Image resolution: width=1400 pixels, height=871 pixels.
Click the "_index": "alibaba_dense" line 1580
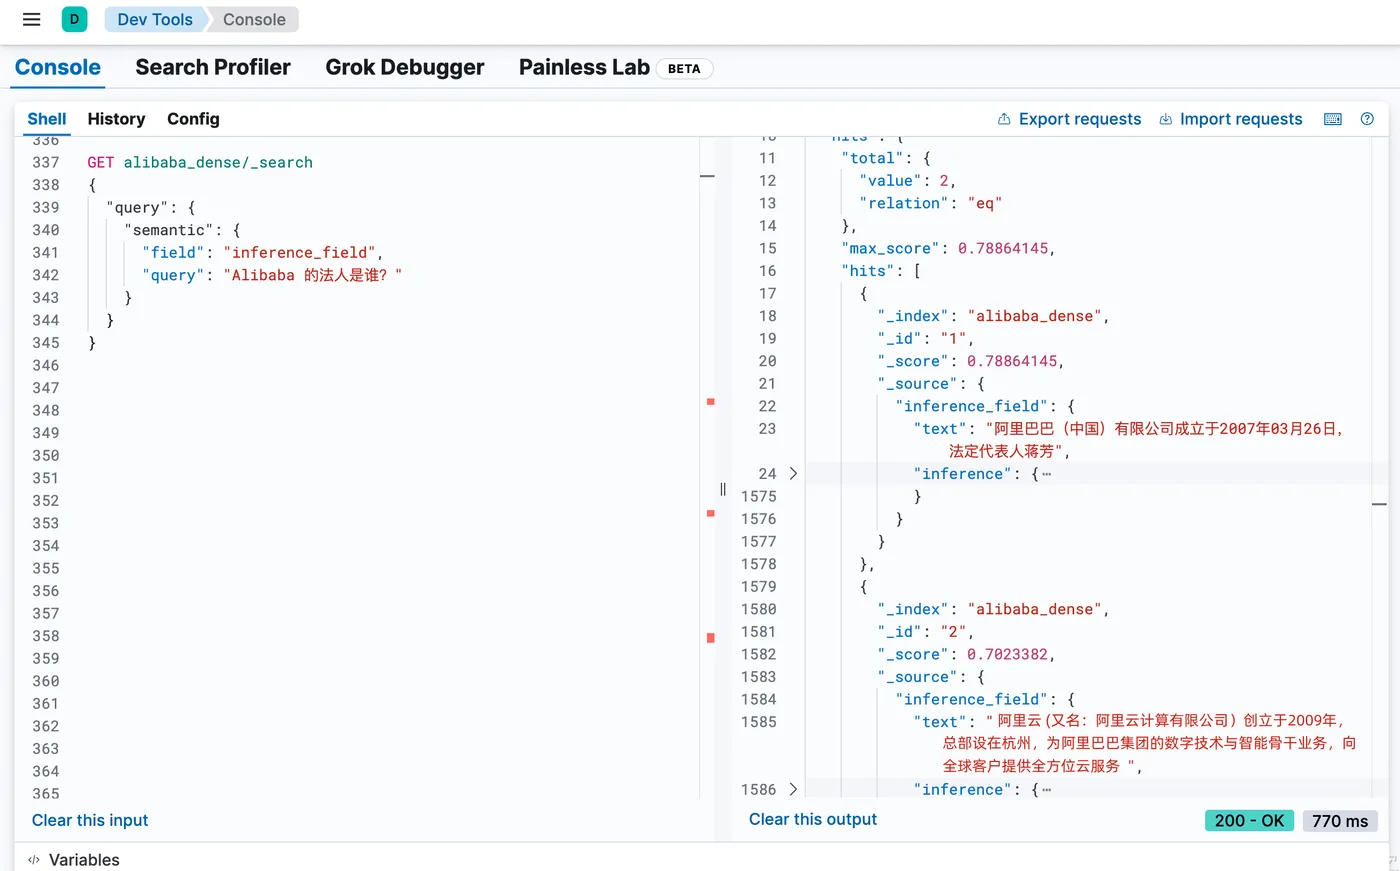(x=993, y=609)
